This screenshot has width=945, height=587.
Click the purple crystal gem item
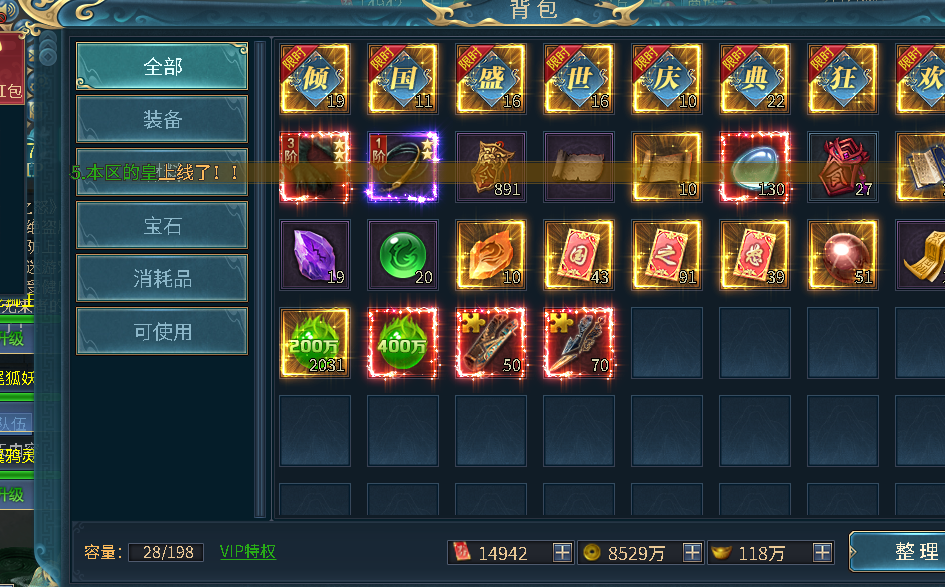point(315,254)
